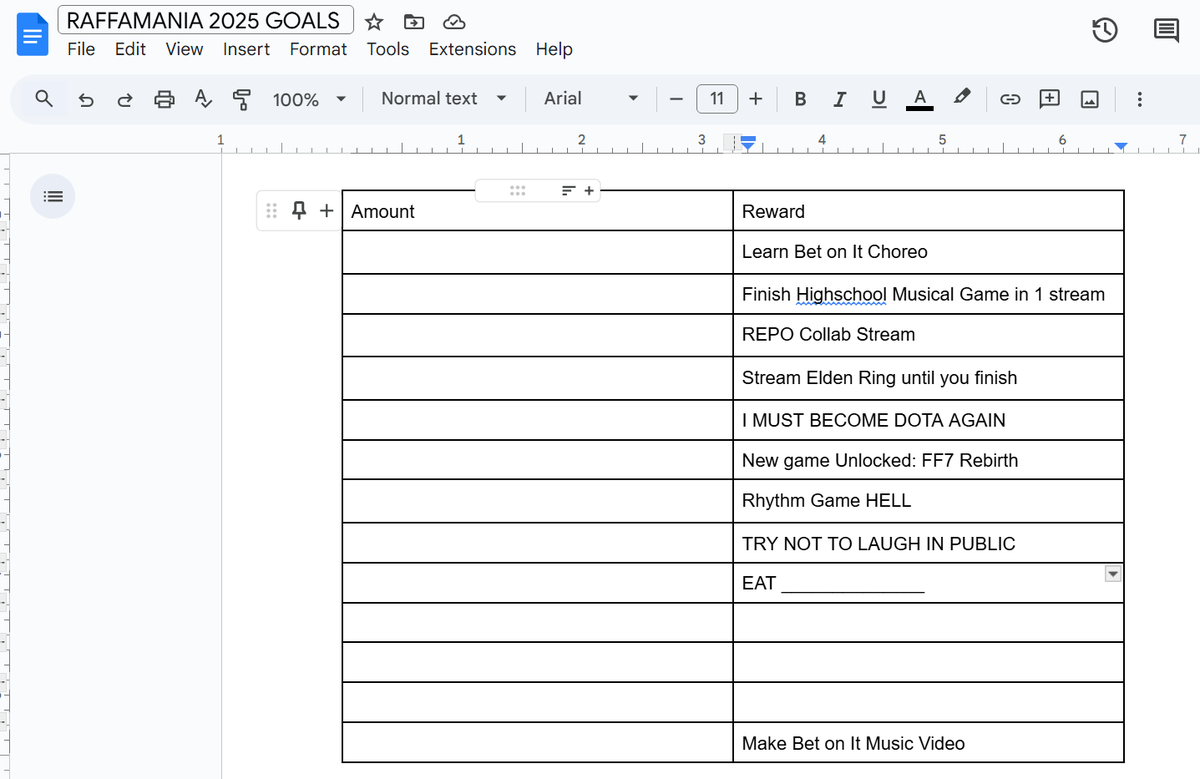Open the zoom 100% dropdown
The image size is (1200, 779).
point(309,99)
